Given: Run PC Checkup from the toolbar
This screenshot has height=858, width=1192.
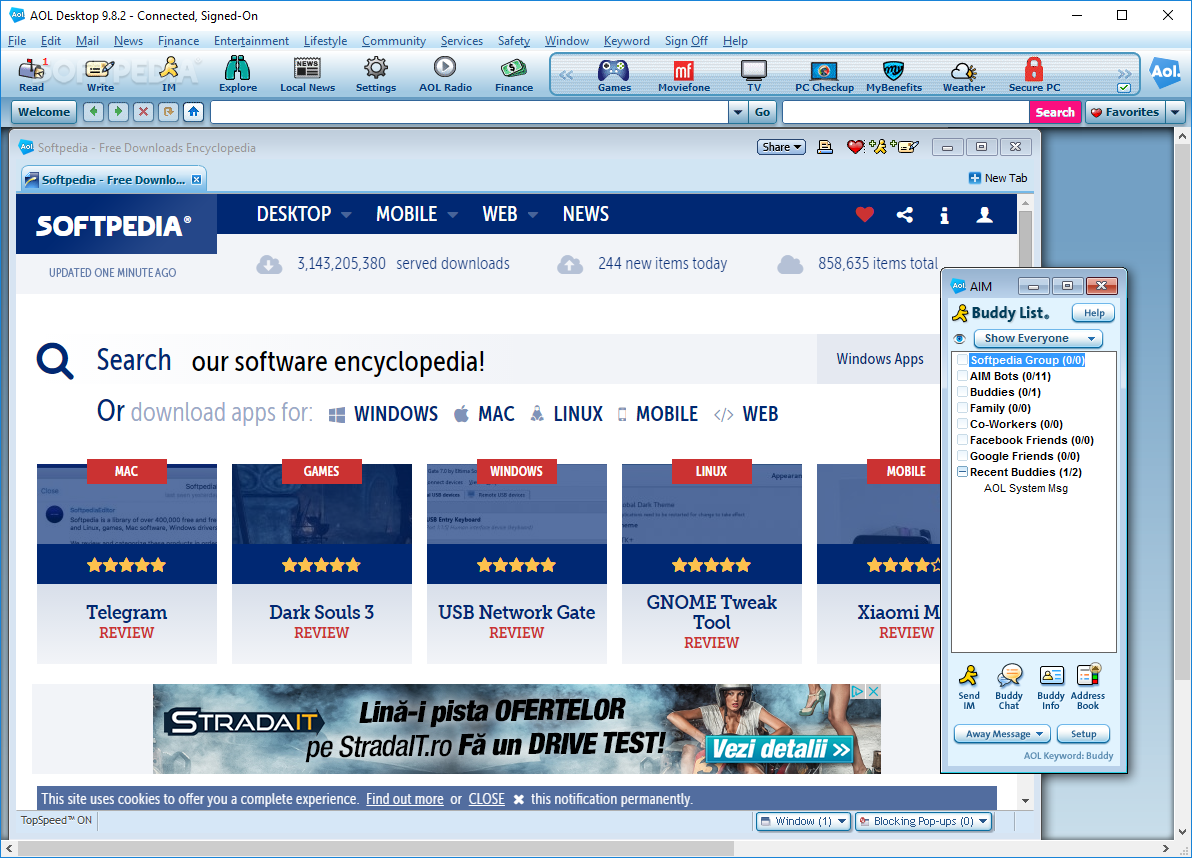Looking at the screenshot, I should point(823,73).
